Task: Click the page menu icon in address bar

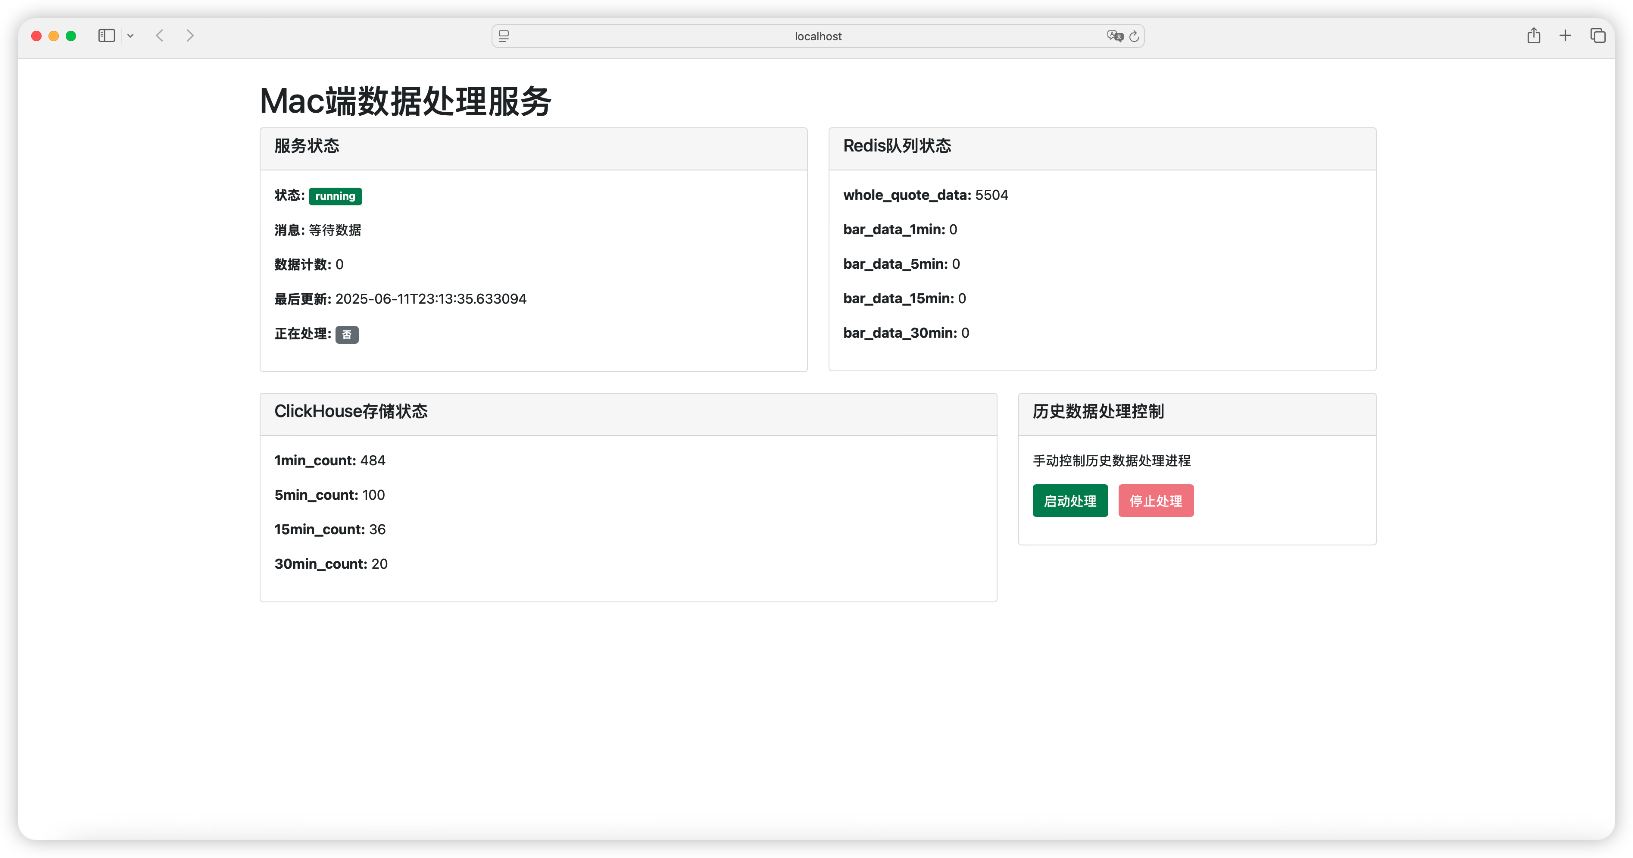Action: point(504,36)
